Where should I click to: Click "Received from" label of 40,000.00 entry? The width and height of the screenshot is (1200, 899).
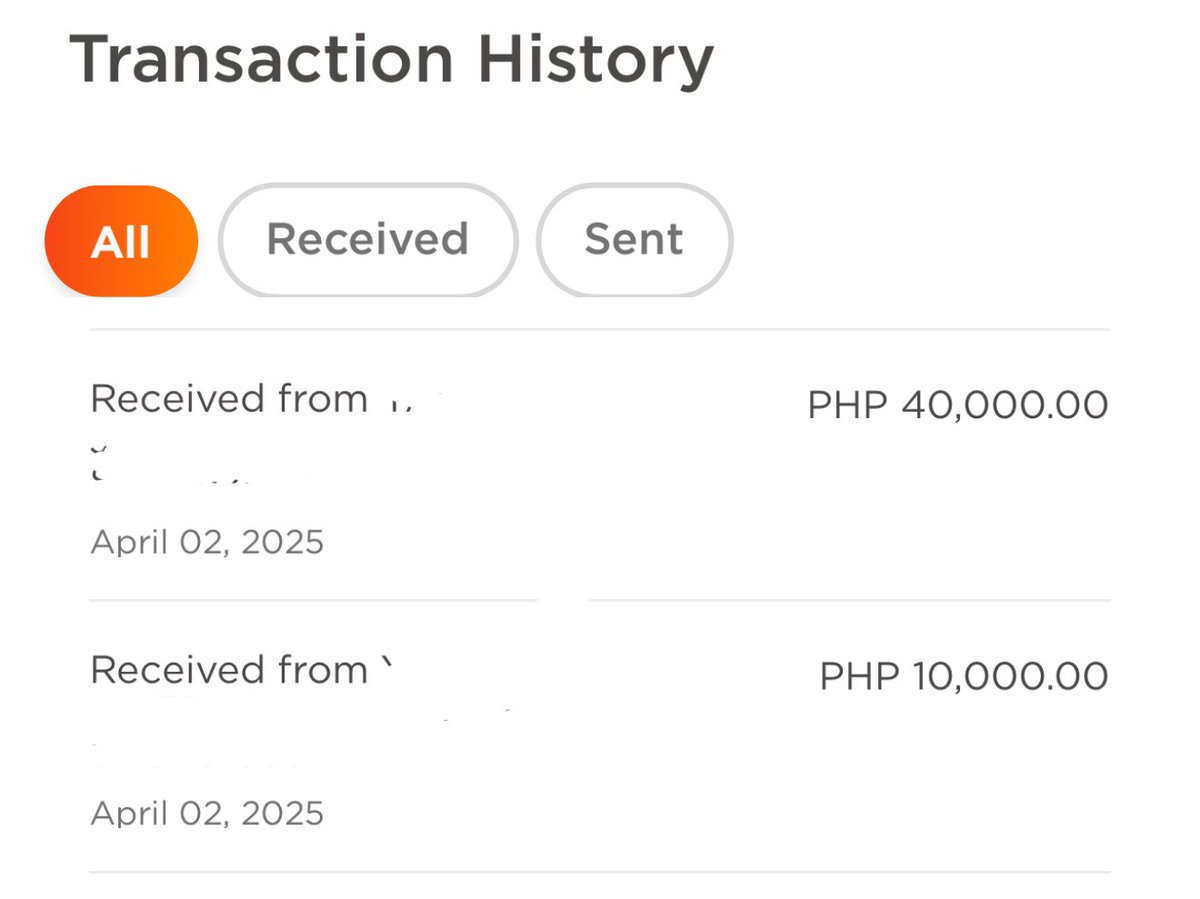[x=229, y=399]
